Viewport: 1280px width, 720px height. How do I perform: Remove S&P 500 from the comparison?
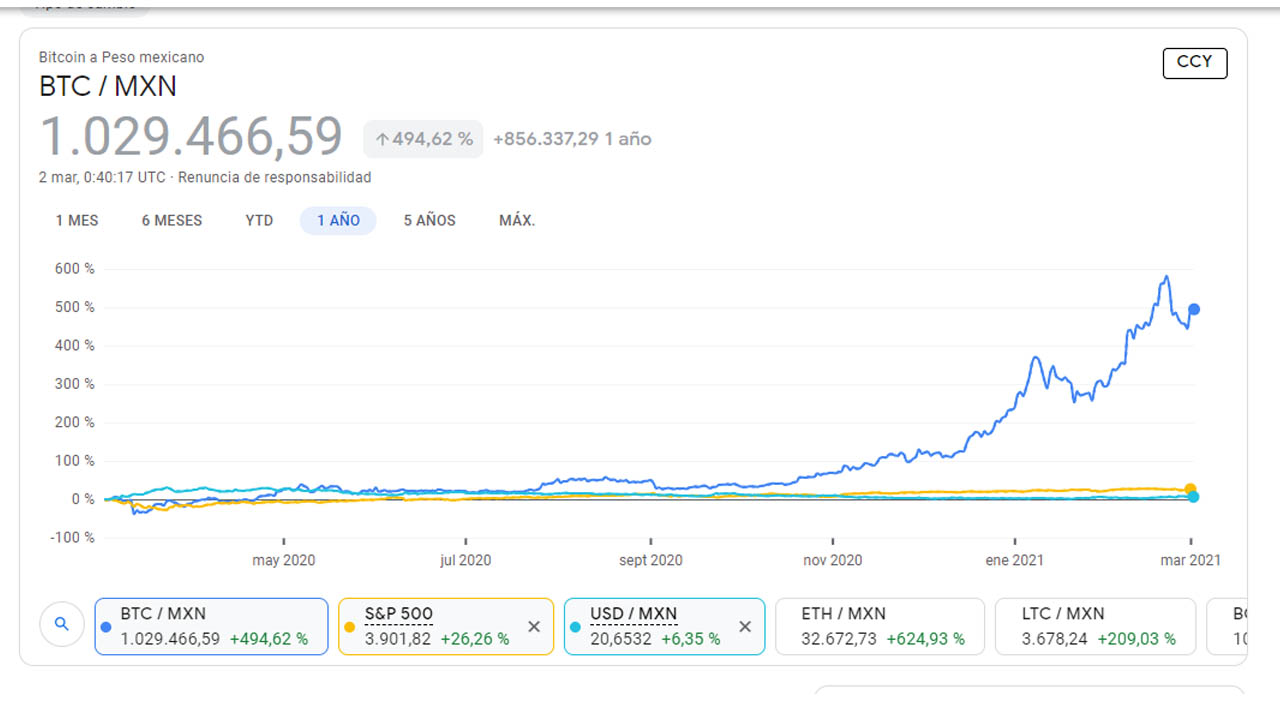pos(533,626)
